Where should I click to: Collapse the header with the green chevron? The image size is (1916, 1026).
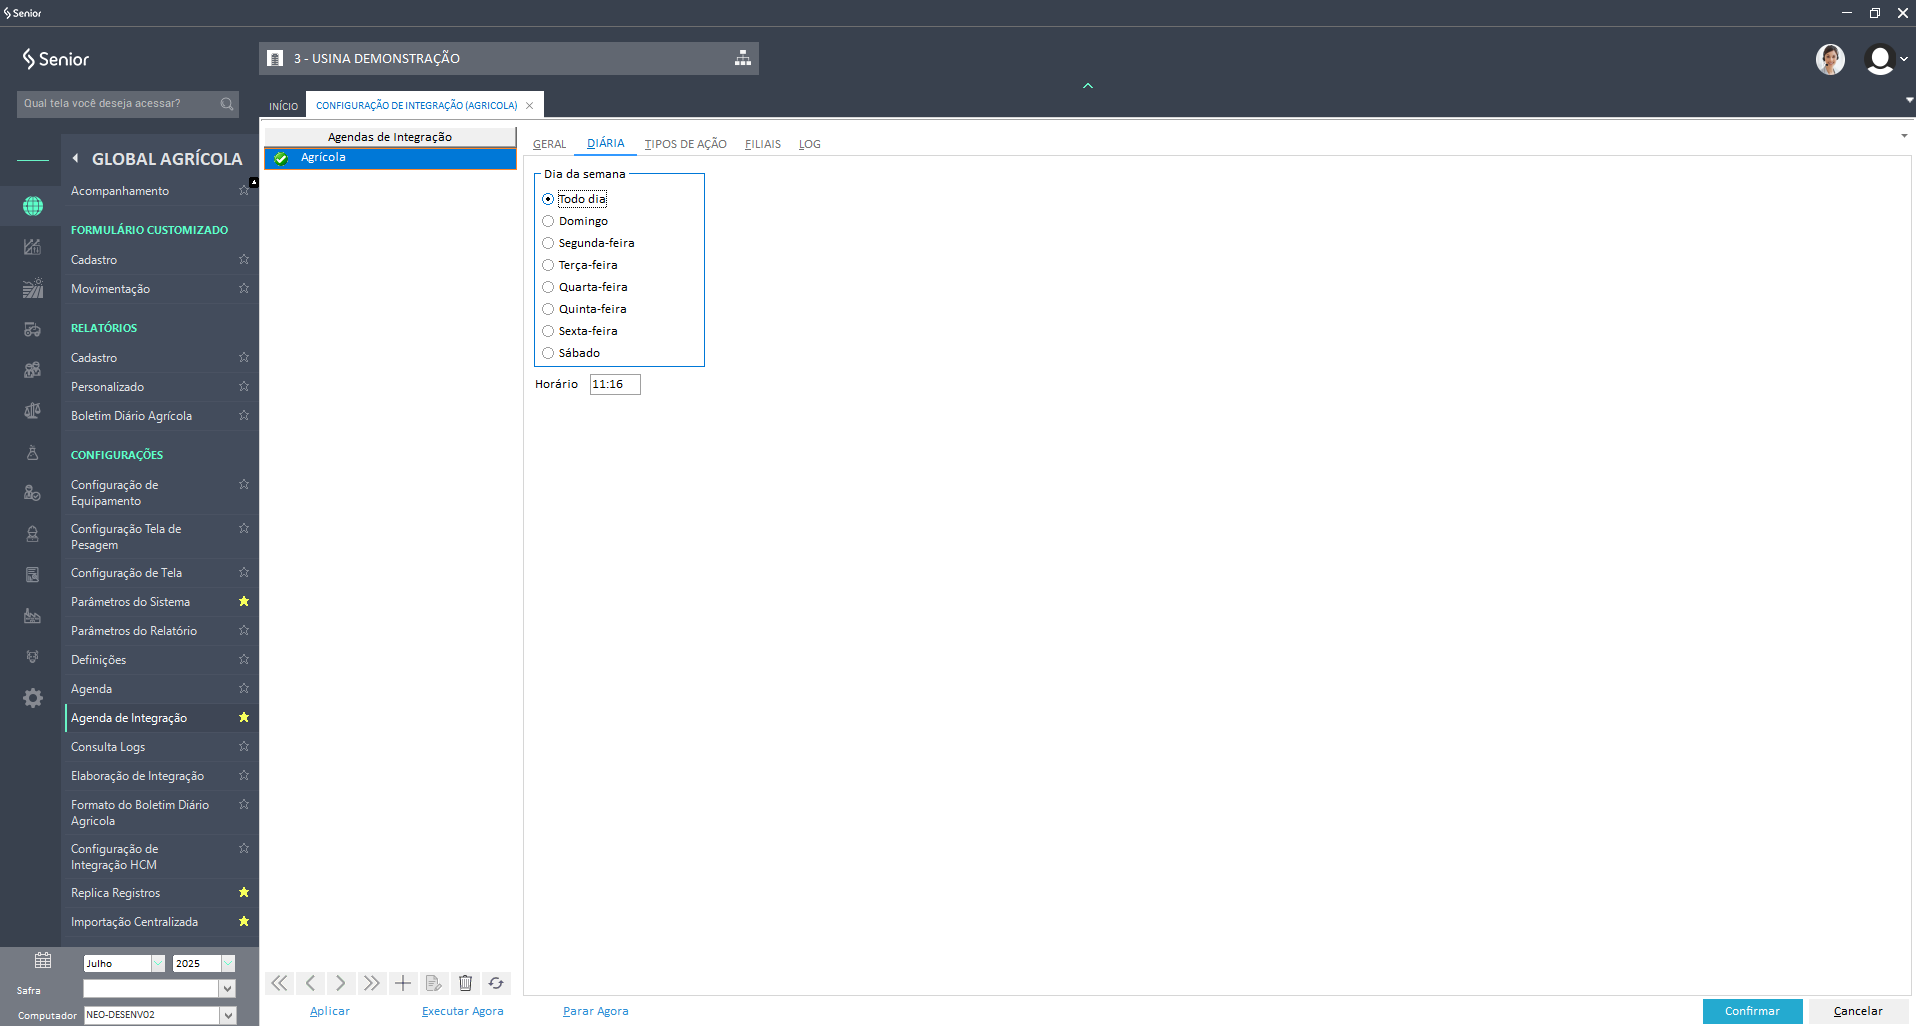point(1088,86)
